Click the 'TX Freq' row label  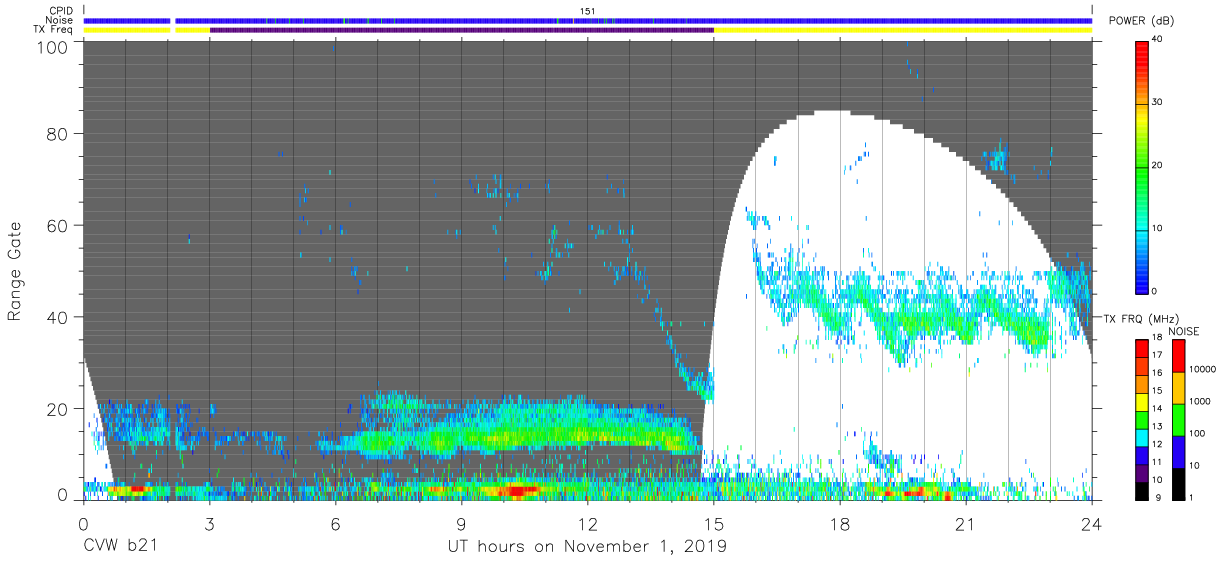point(51,29)
